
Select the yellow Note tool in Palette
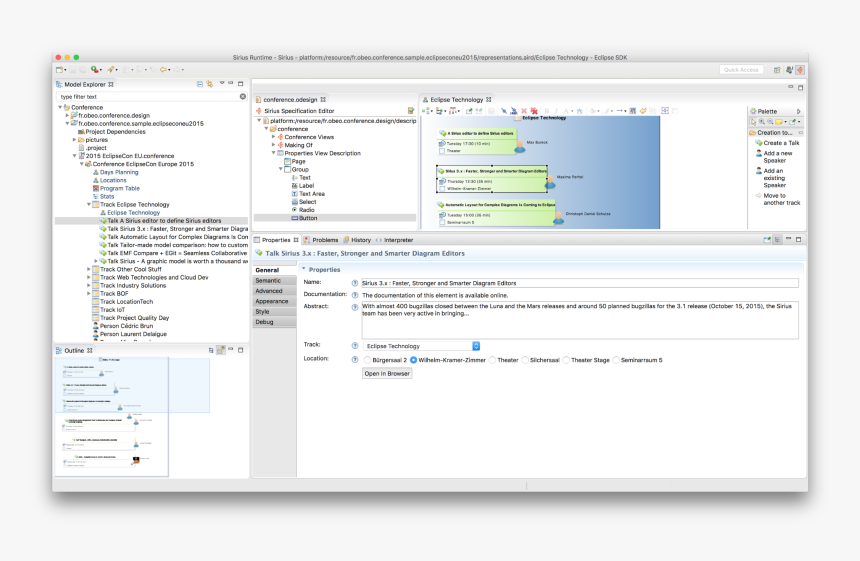click(778, 122)
